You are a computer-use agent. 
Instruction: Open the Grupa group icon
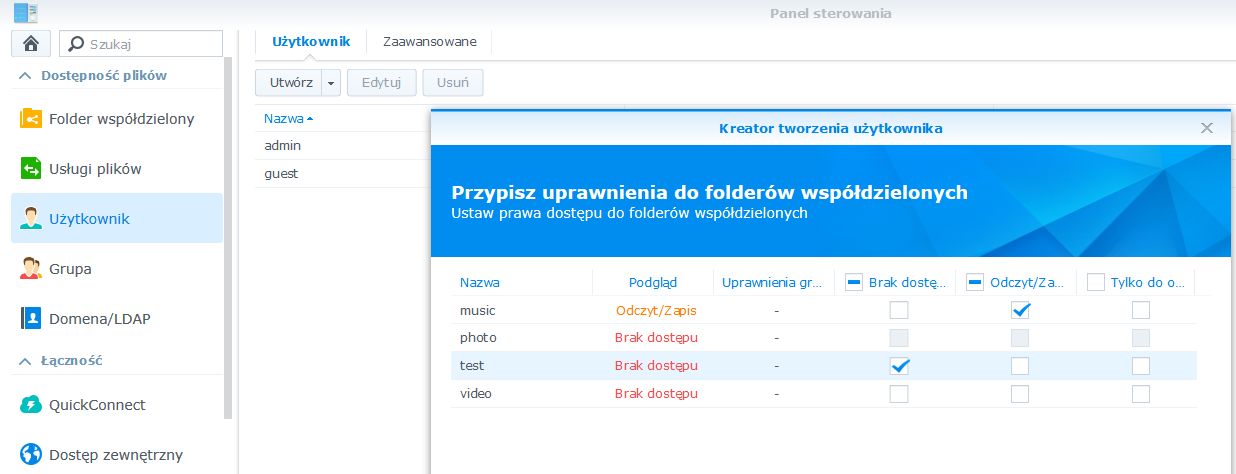31,269
